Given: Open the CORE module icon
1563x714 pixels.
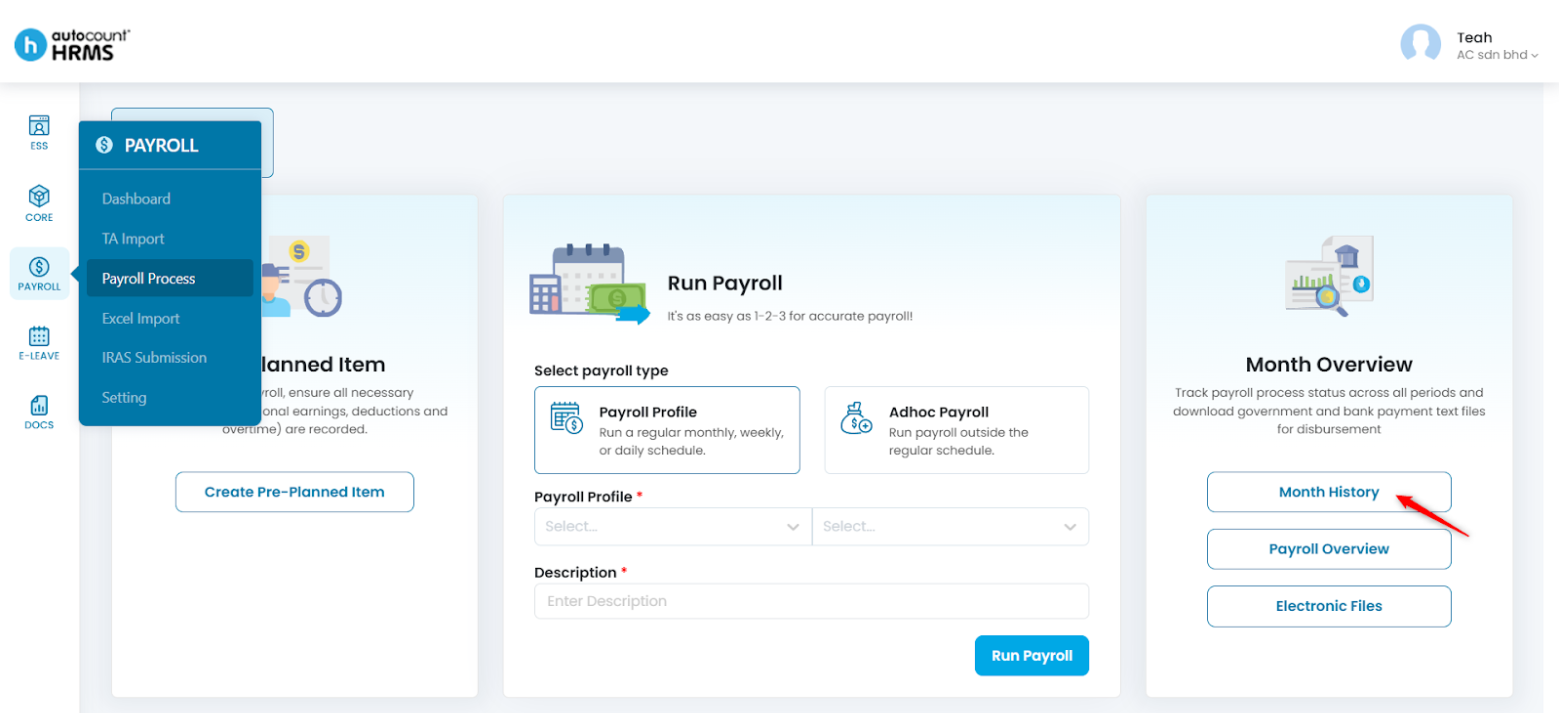Looking at the screenshot, I should 39,203.
